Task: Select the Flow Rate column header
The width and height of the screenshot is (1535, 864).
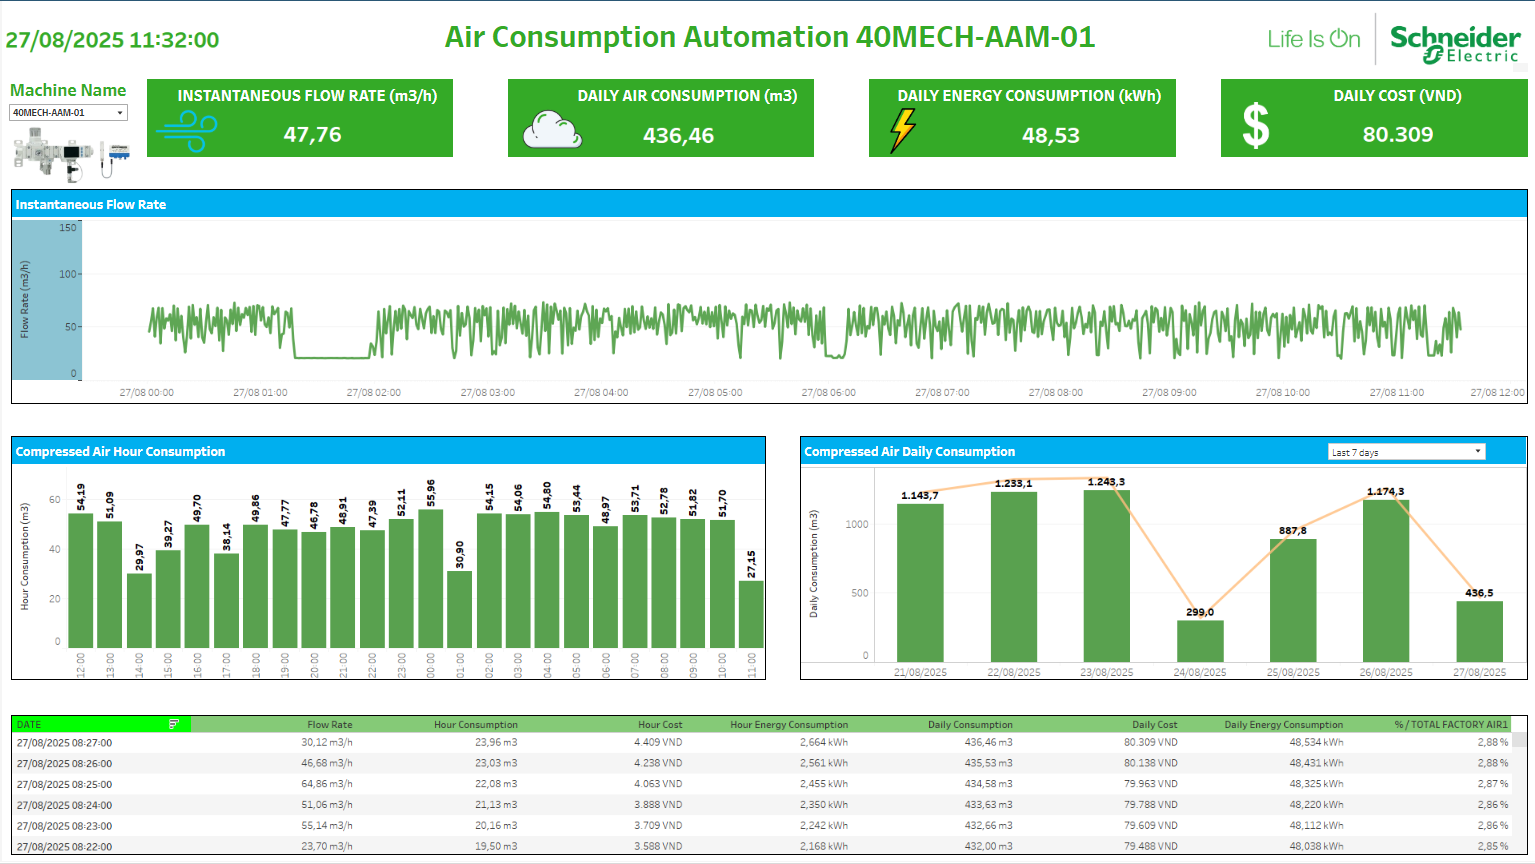Action: [x=329, y=724]
